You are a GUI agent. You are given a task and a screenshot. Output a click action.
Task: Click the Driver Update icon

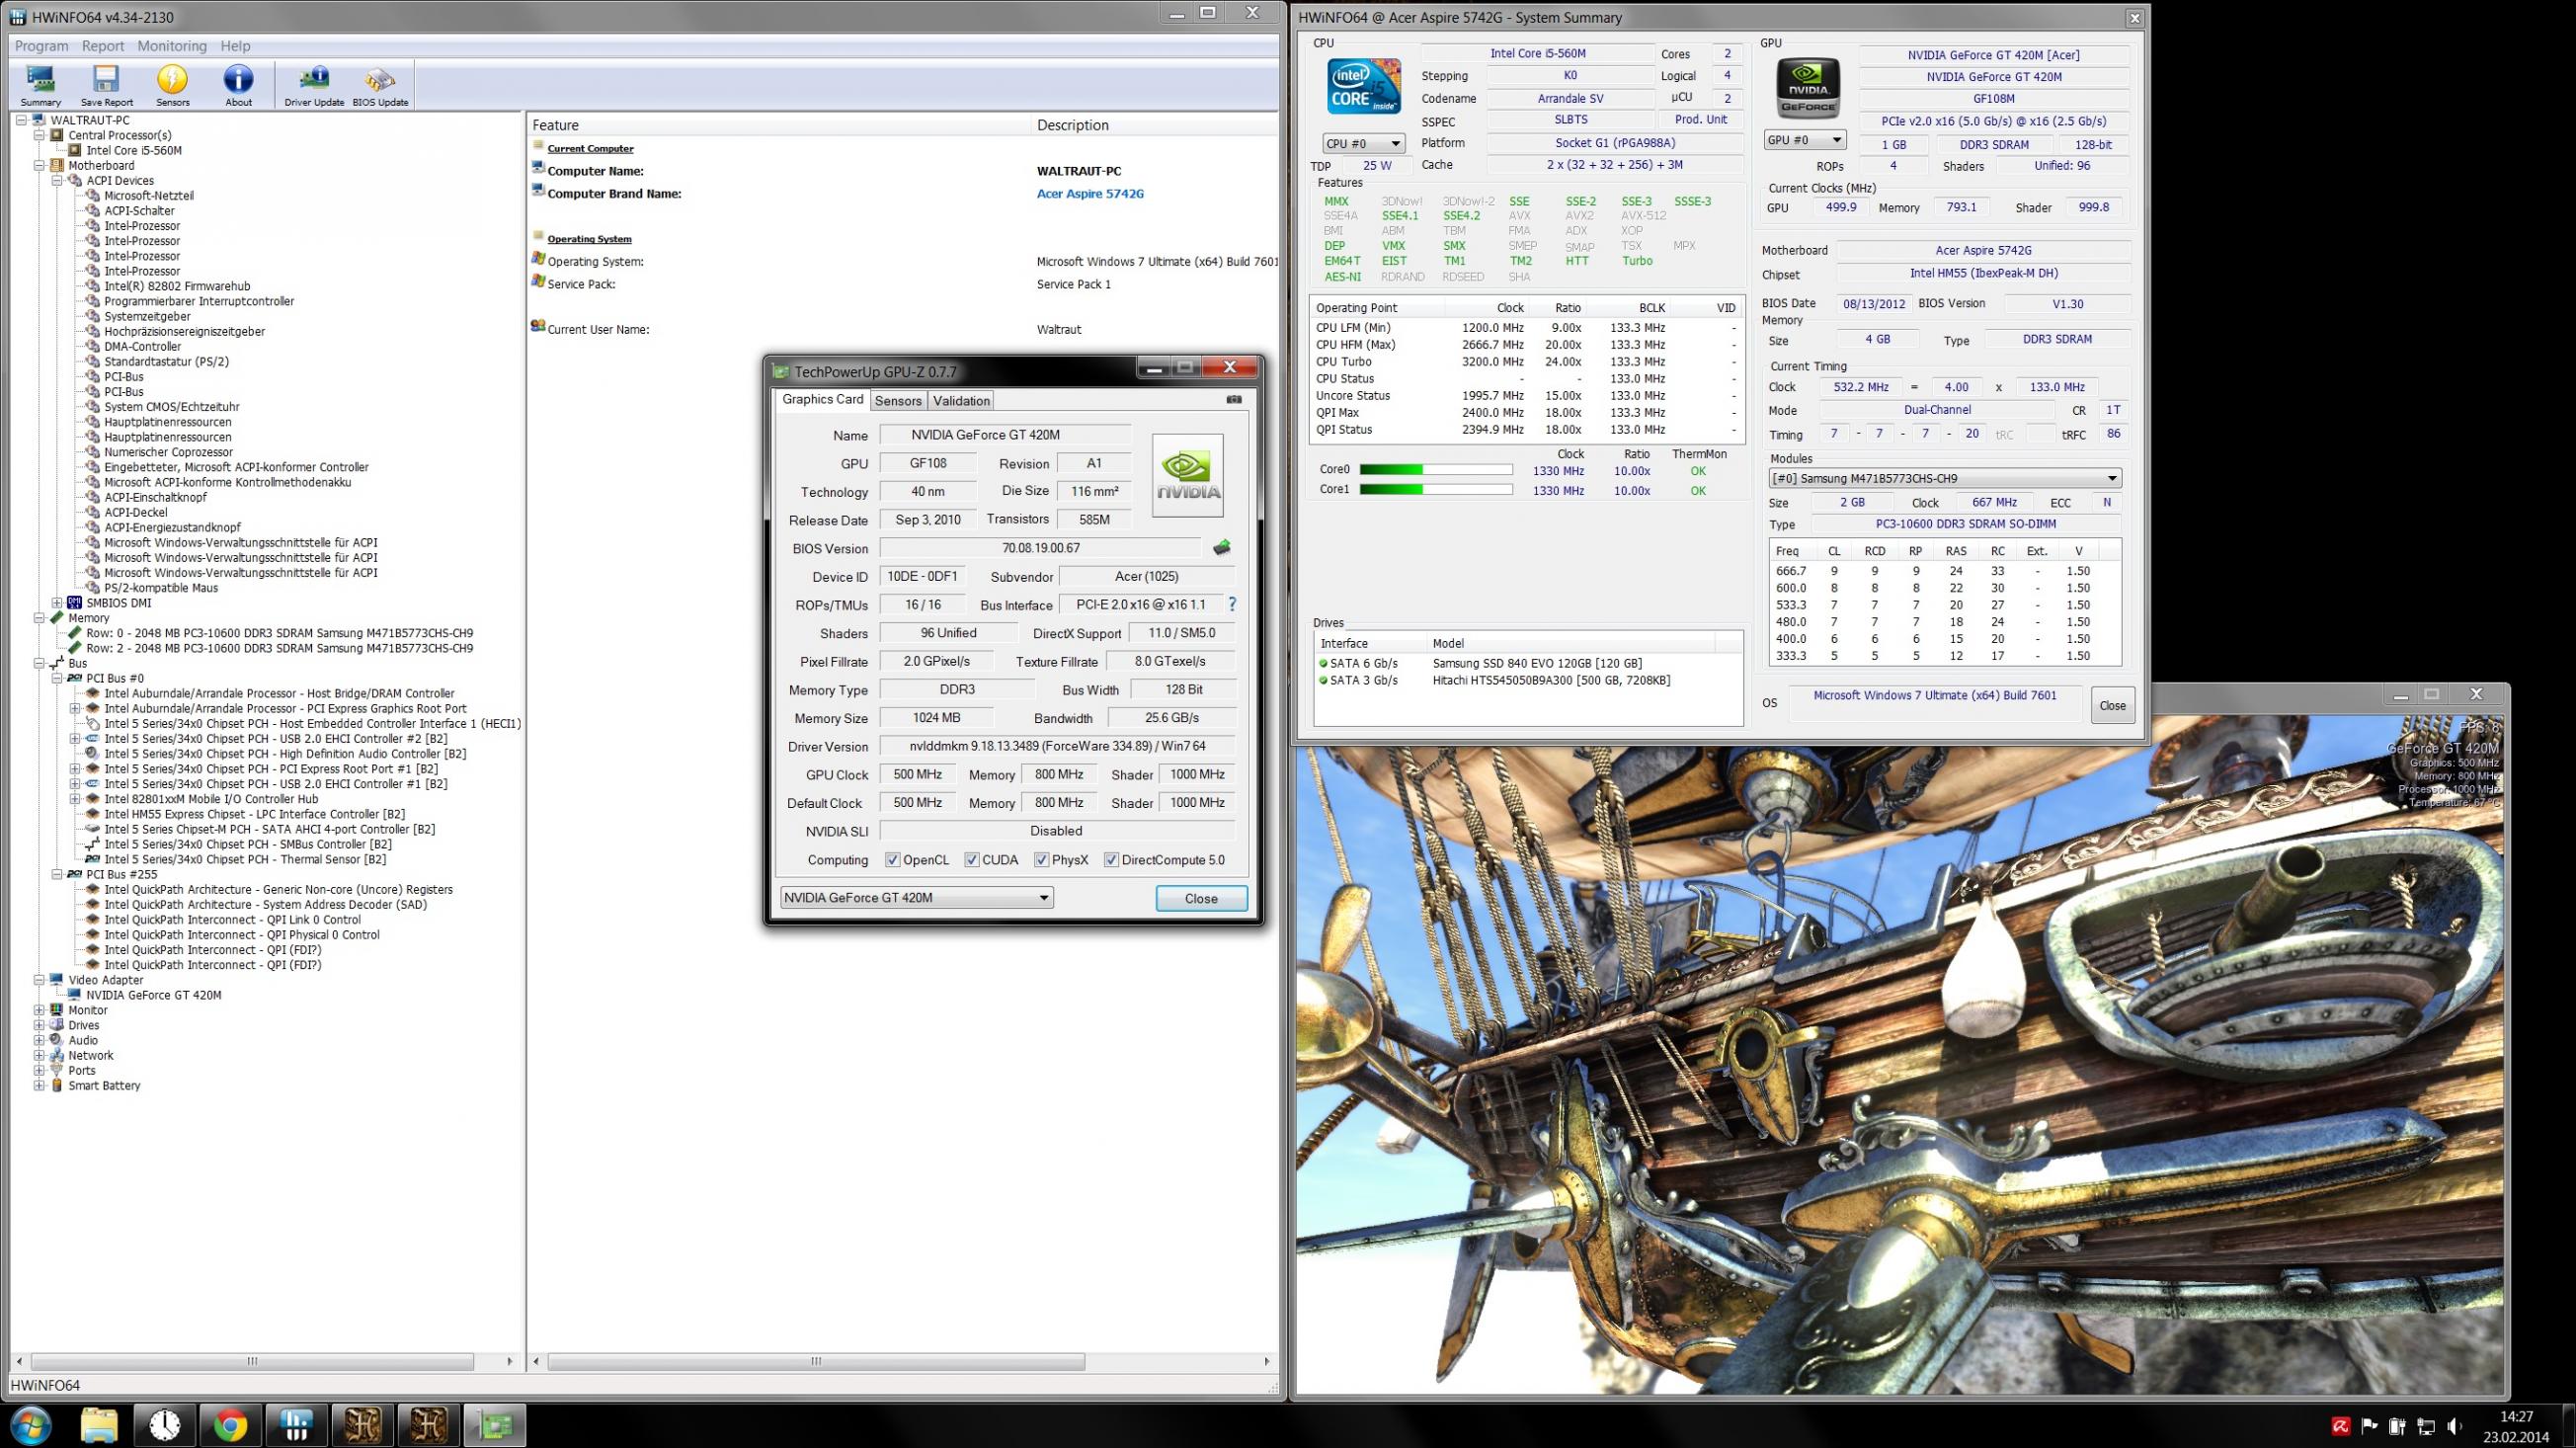[x=314, y=84]
